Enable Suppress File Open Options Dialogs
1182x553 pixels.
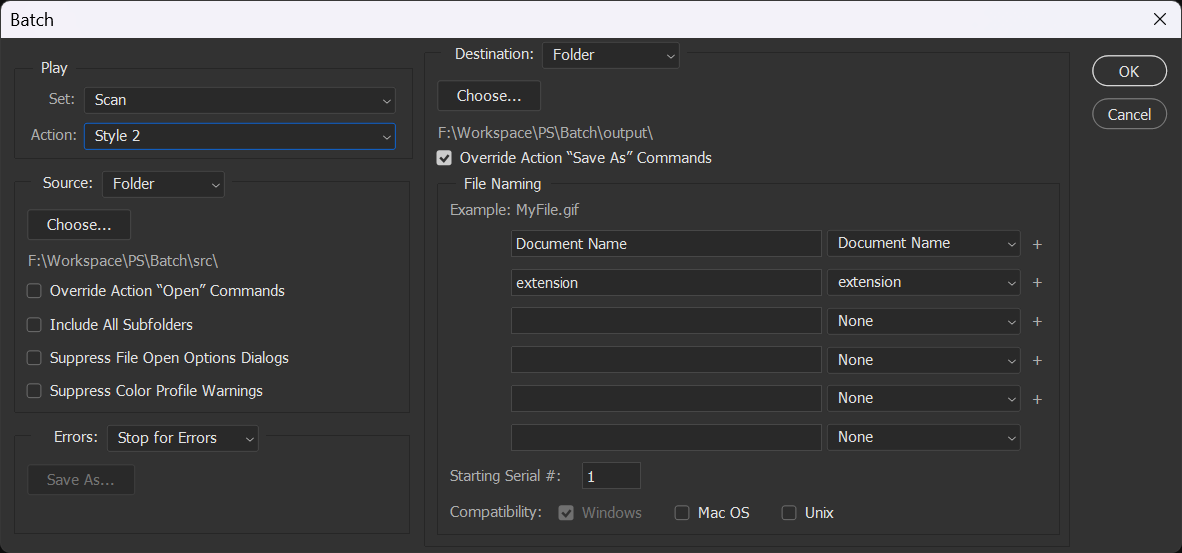coord(34,358)
